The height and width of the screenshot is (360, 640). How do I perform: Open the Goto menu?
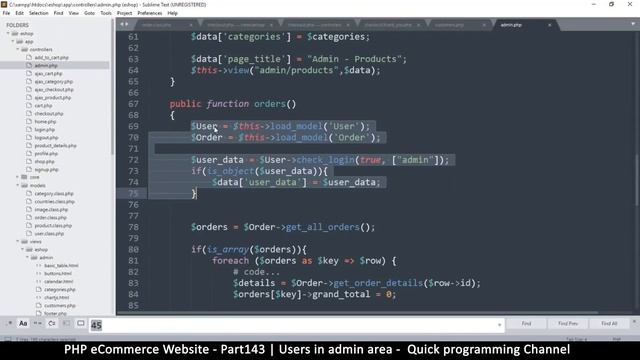[x=89, y=13]
